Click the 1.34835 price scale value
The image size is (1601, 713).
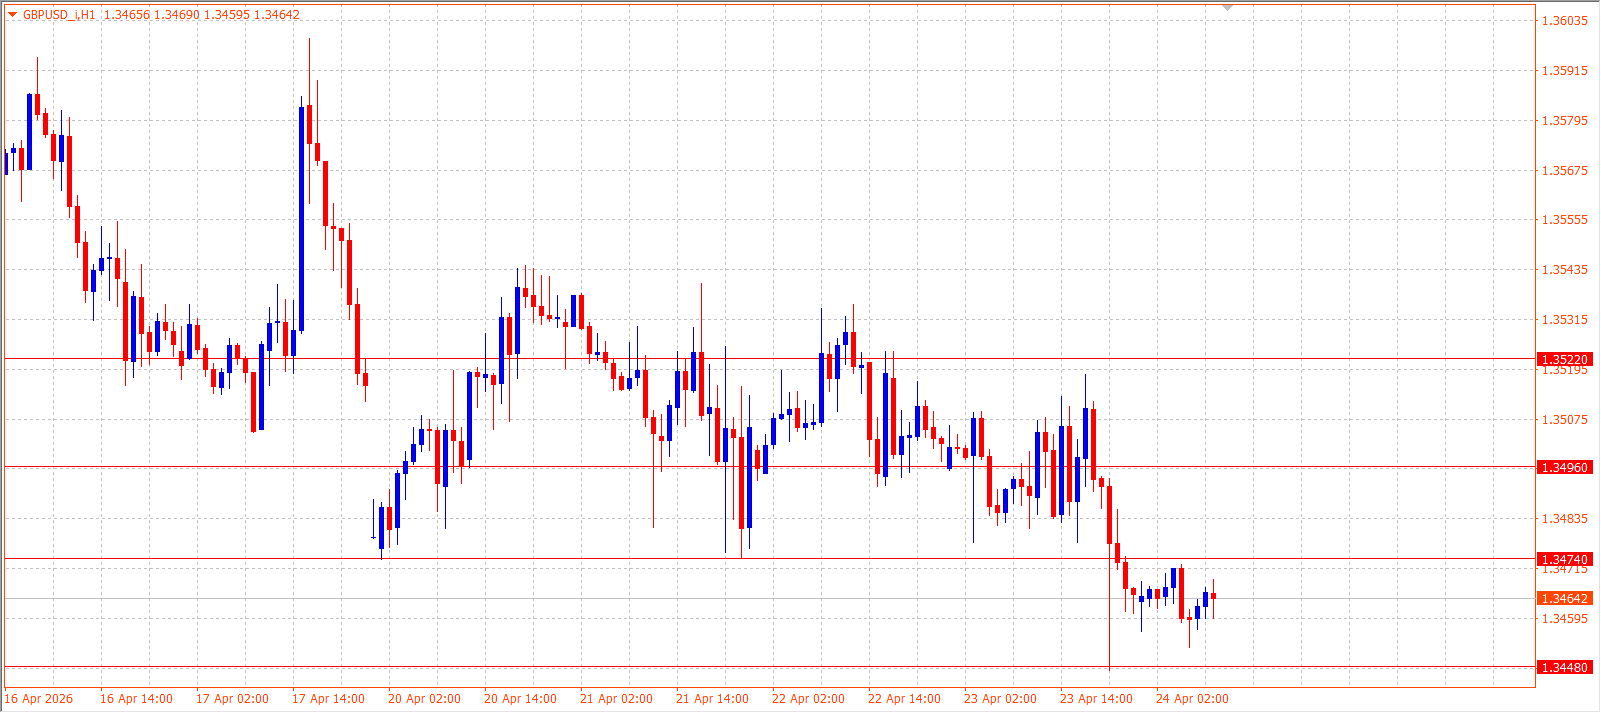[x=1565, y=519]
